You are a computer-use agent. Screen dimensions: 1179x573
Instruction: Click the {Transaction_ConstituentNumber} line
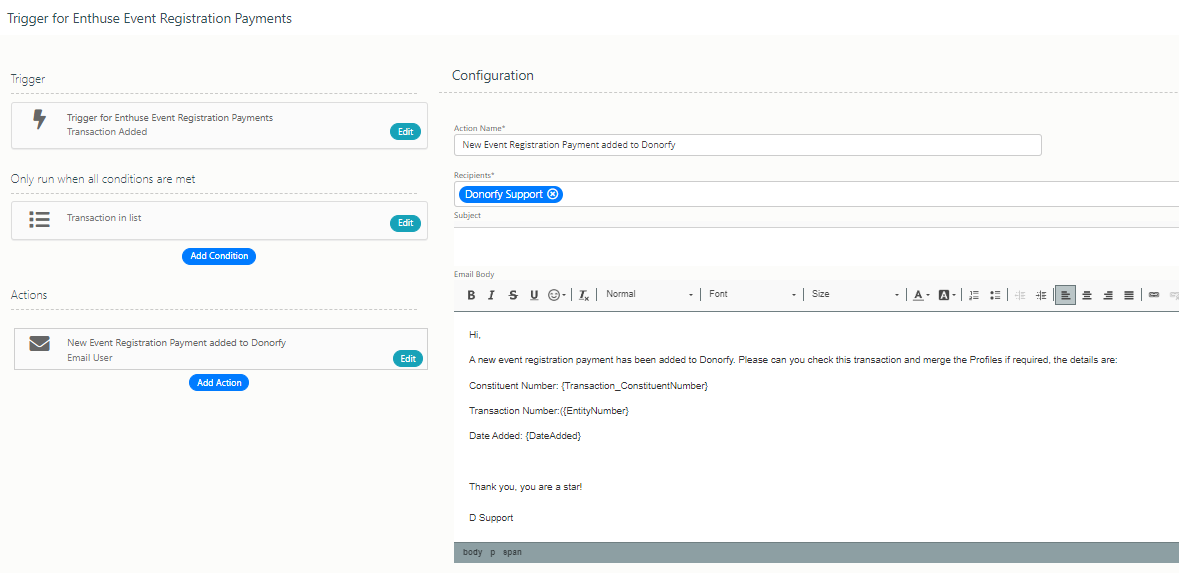(x=589, y=386)
